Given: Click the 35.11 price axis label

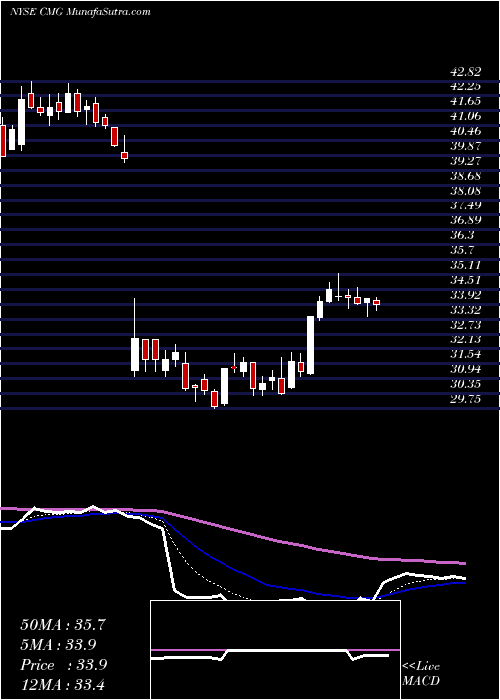Looking at the screenshot, I should [x=465, y=265].
